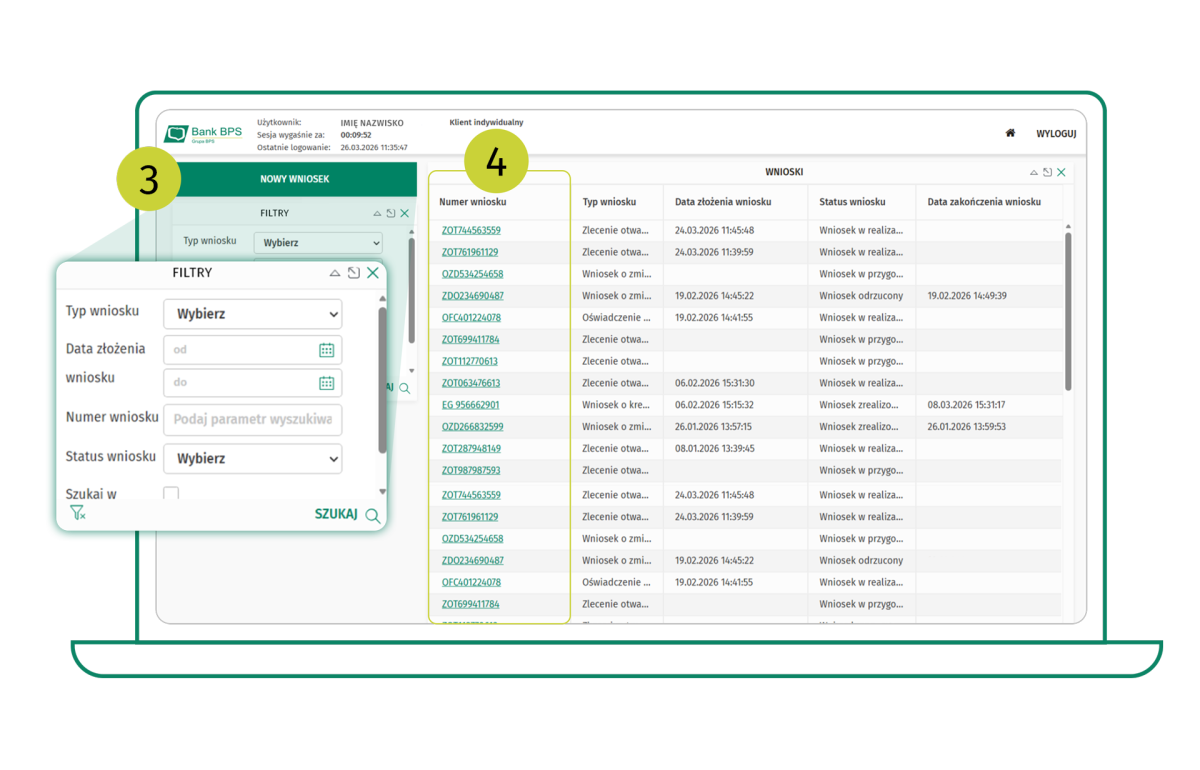Collapse the enlarged FILTRY panel with the triangle icon
The height and width of the screenshot is (770, 1200).
335,273
